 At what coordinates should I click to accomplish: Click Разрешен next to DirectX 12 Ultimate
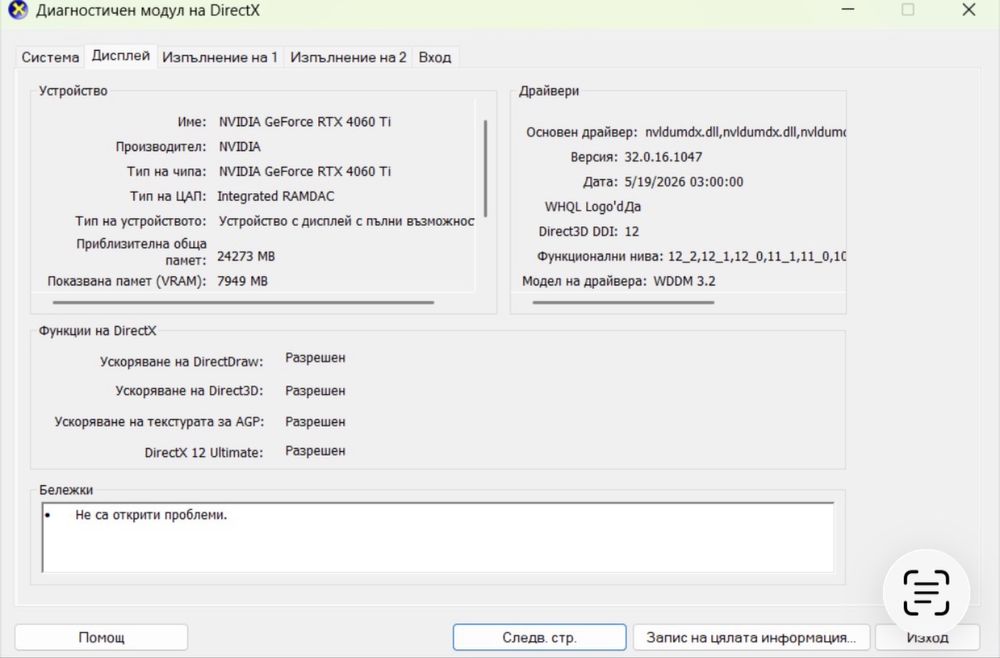[x=315, y=451]
